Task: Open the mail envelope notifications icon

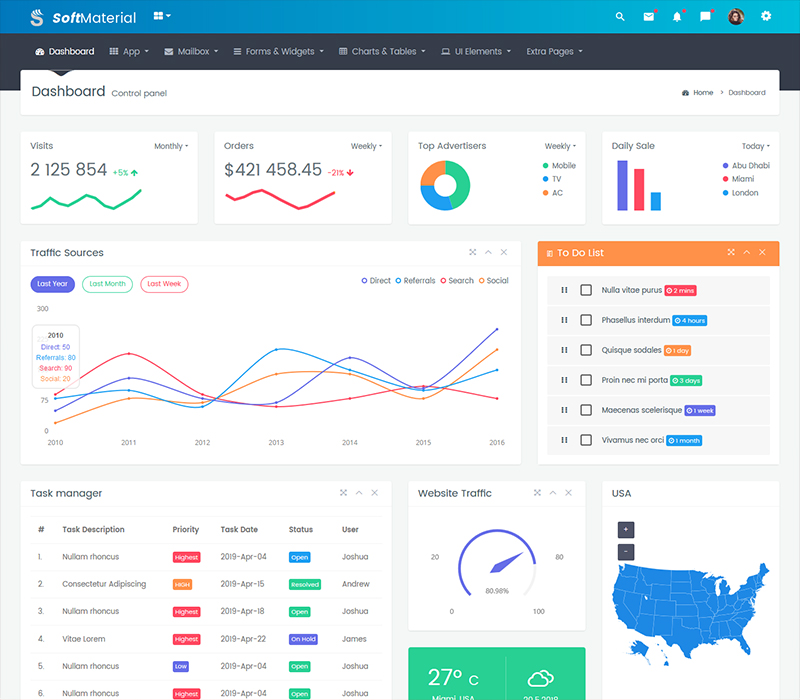Action: point(649,17)
